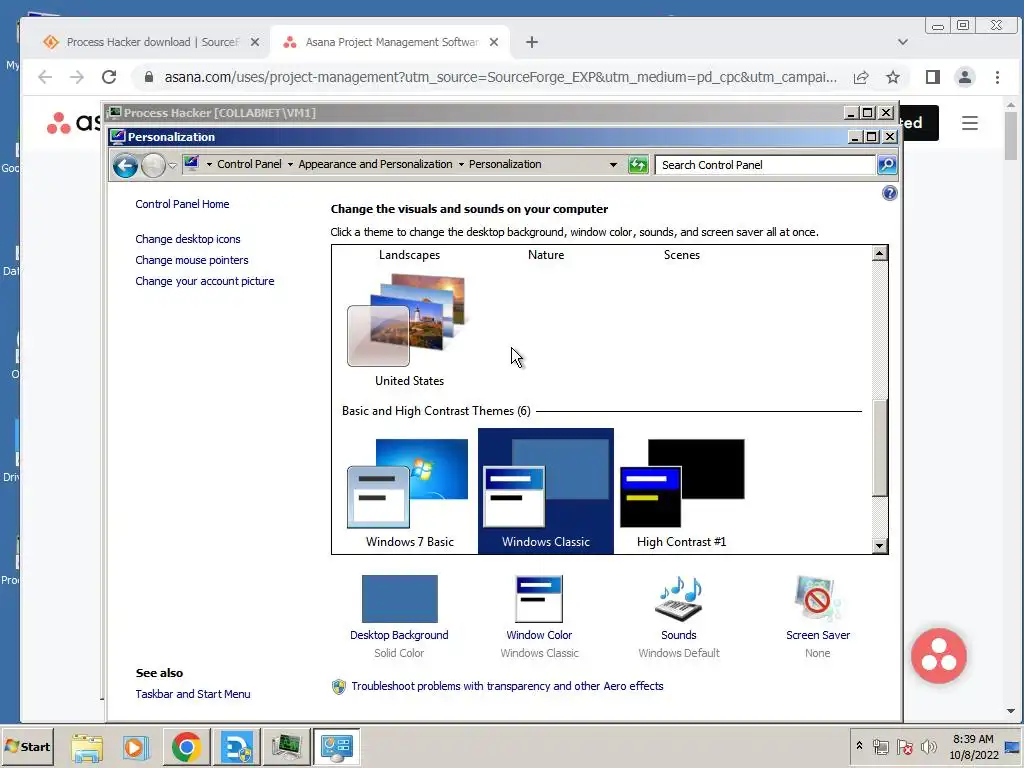Switch to Process Hacker download tab
Viewport: 1024px width, 768px height.
[152, 42]
